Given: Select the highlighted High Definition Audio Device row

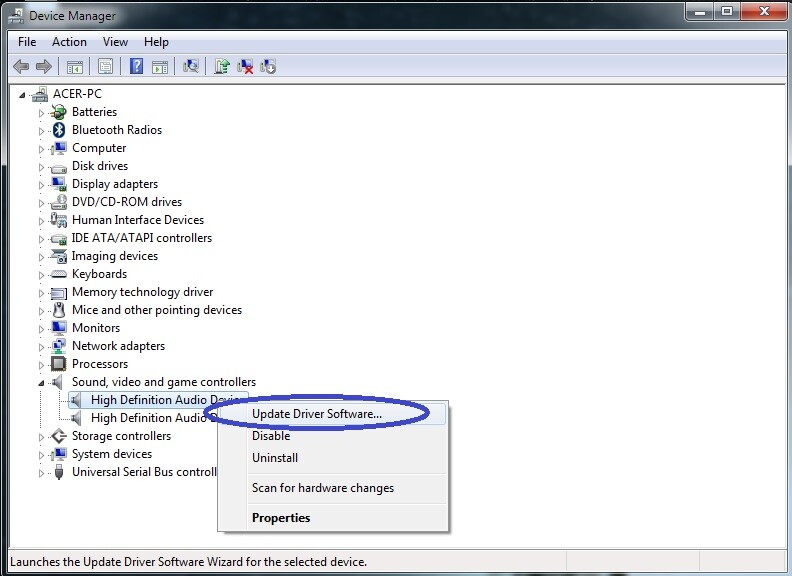Looking at the screenshot, I should (x=158, y=400).
